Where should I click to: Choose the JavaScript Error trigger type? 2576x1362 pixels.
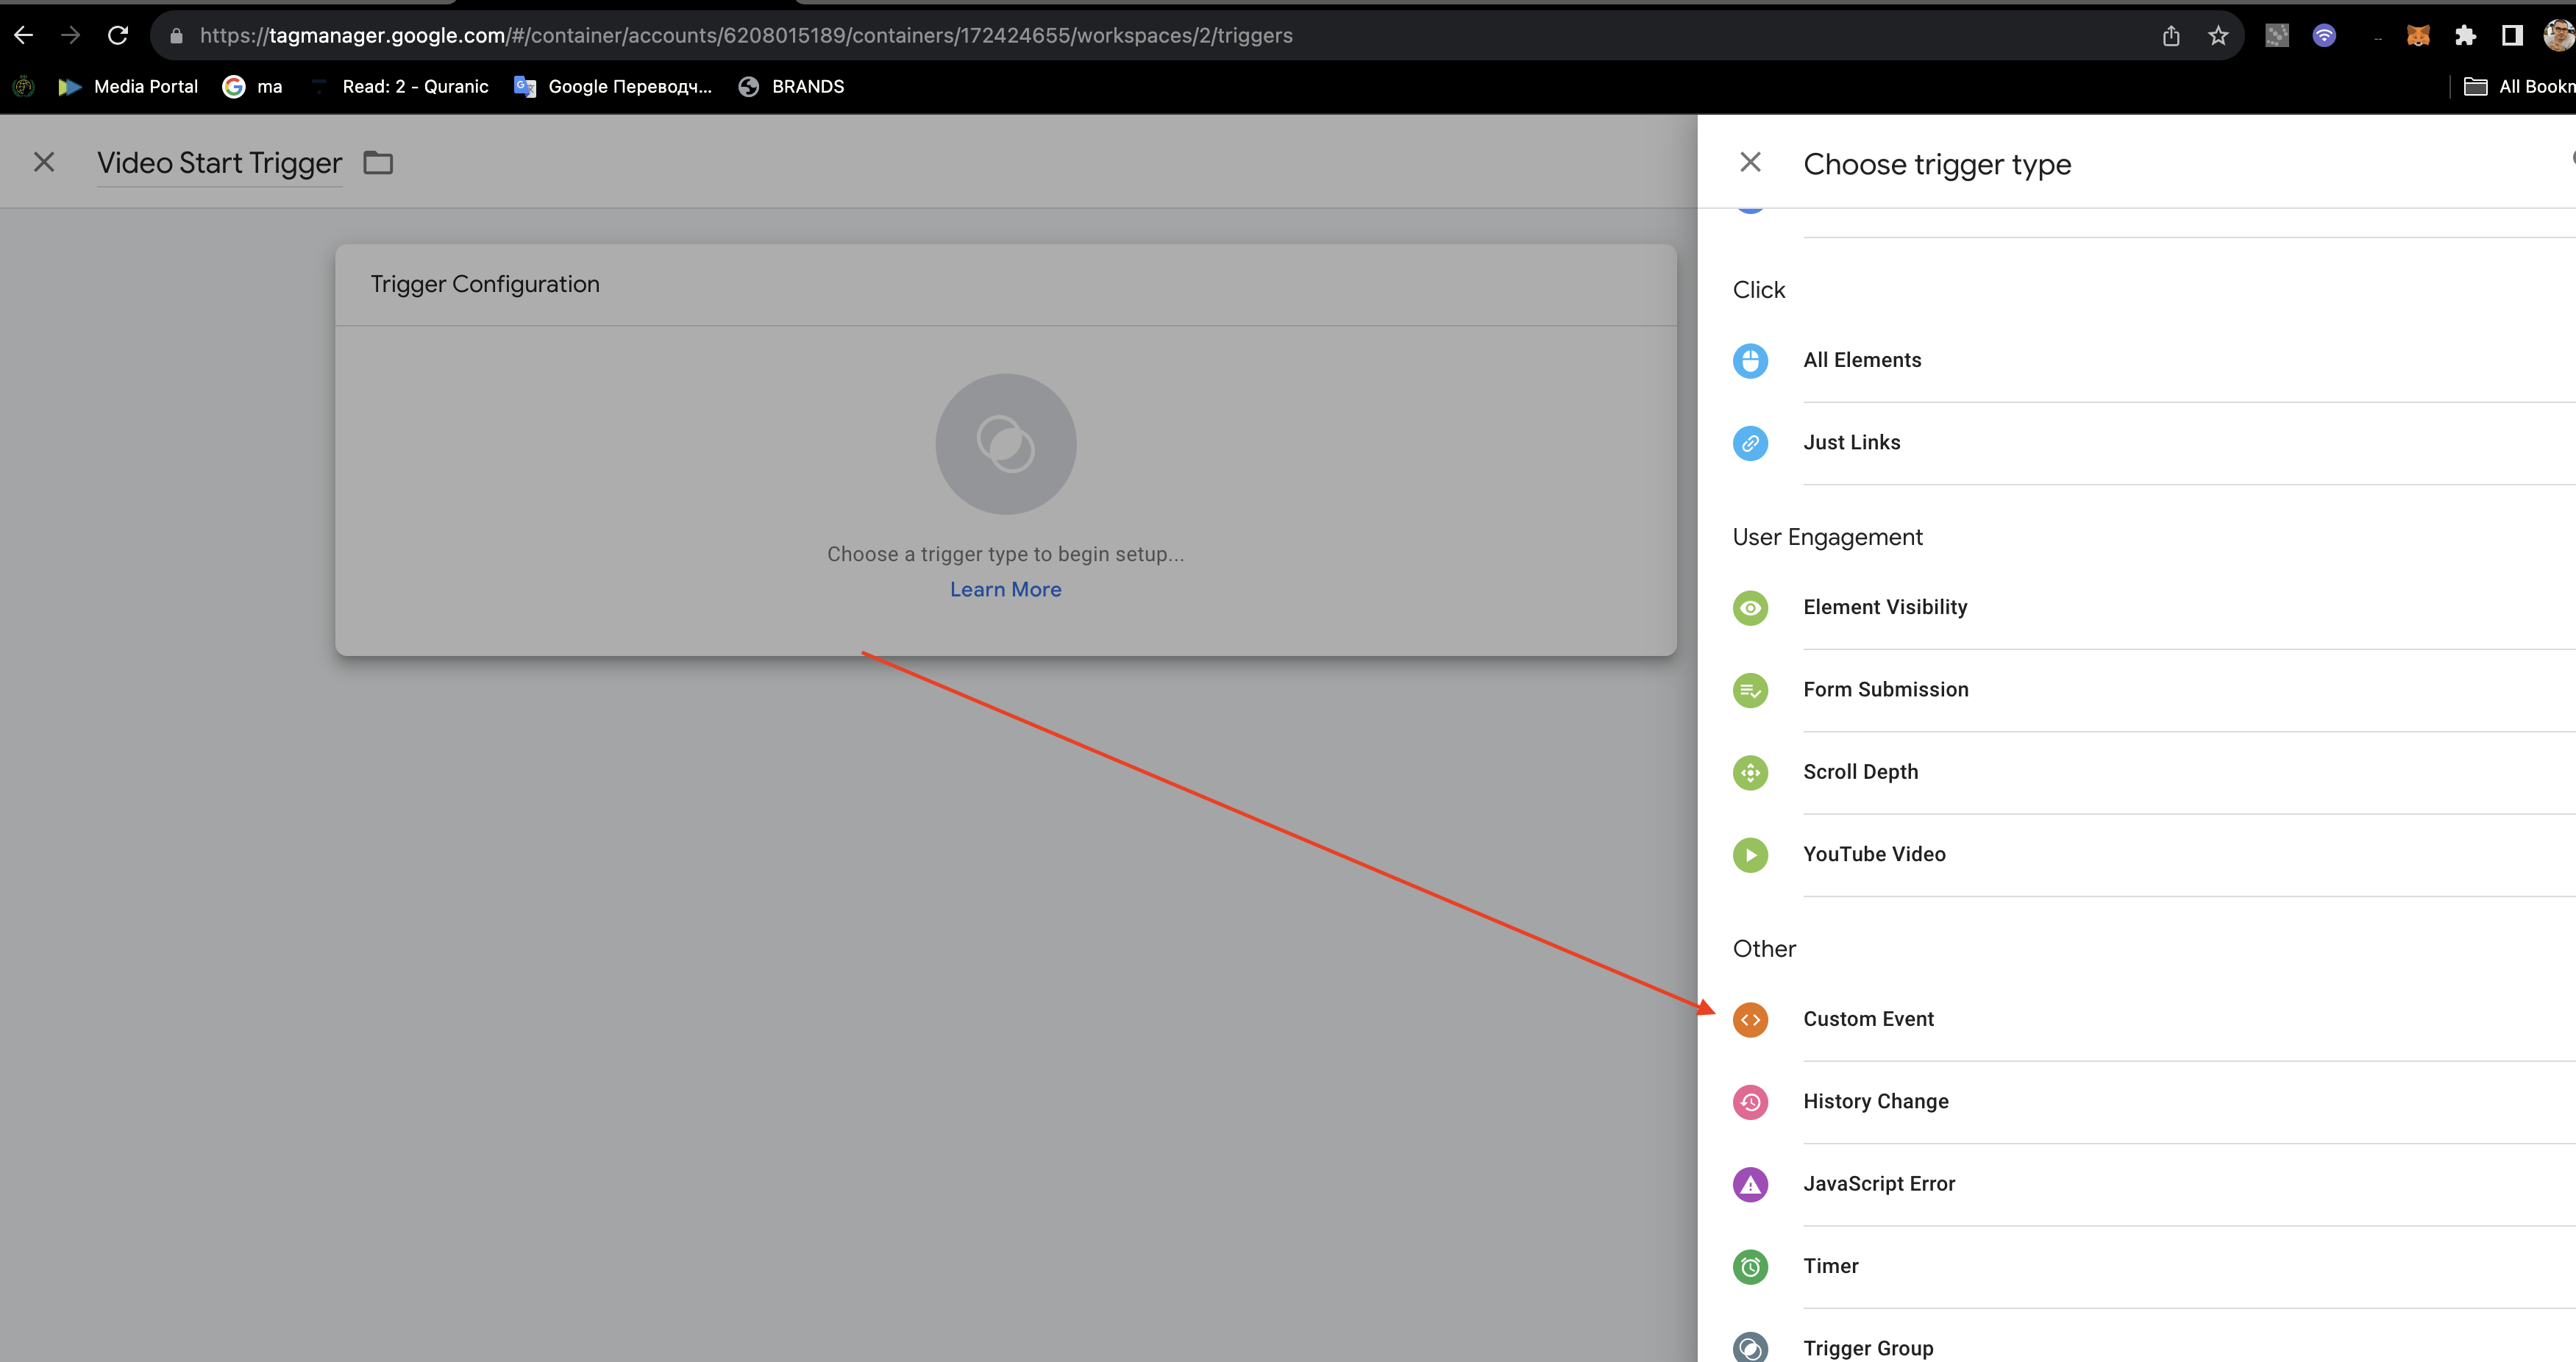(2153, 1185)
